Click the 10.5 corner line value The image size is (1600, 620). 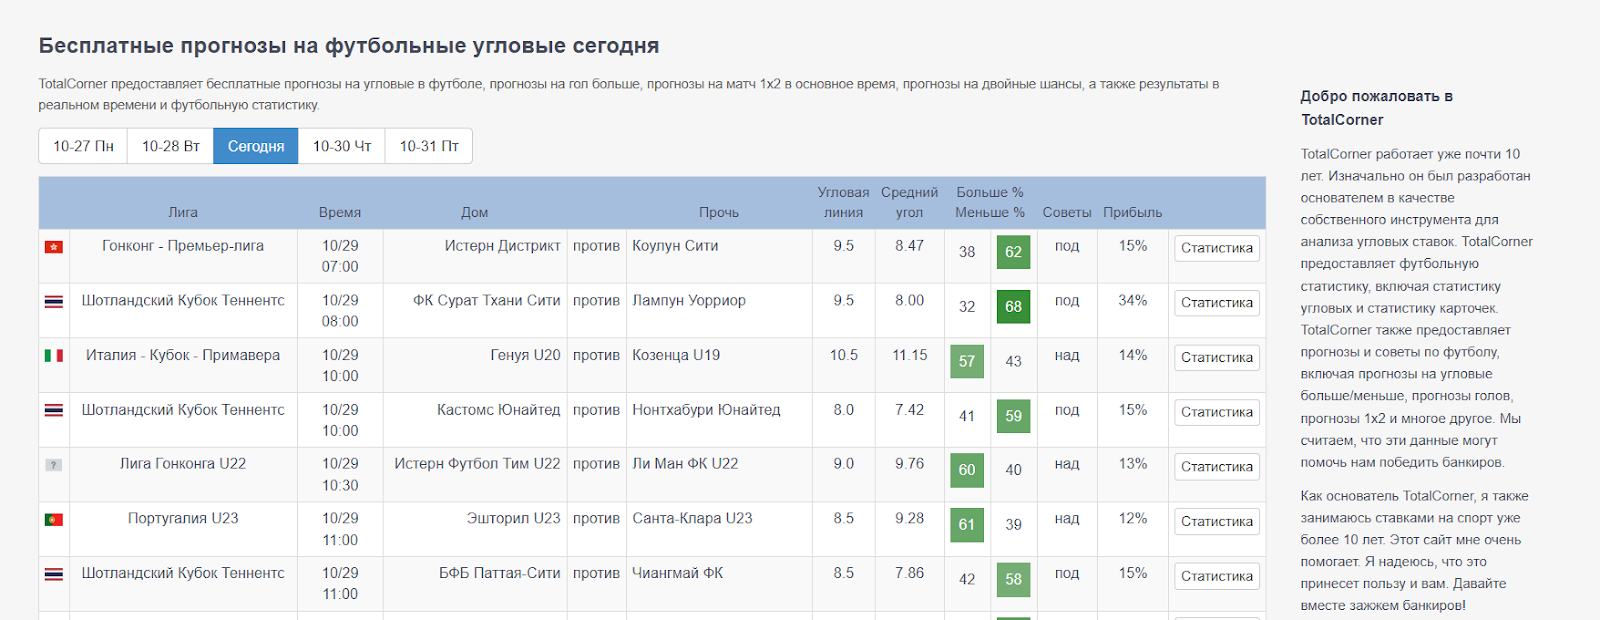point(844,355)
